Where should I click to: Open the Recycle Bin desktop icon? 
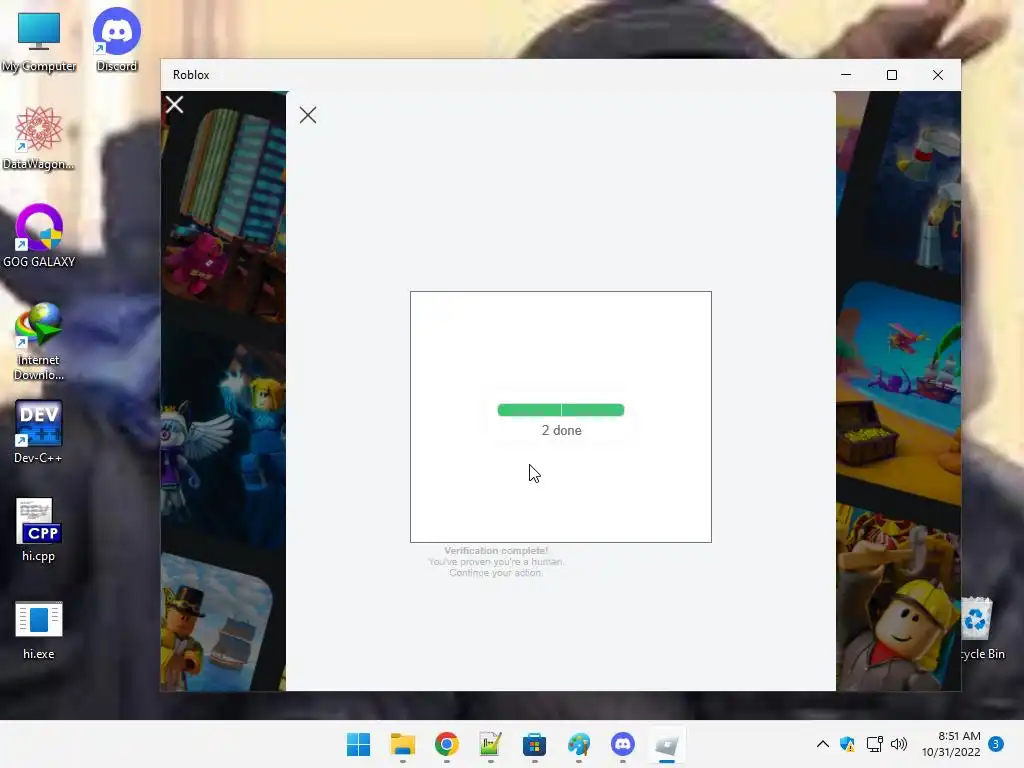(x=982, y=628)
